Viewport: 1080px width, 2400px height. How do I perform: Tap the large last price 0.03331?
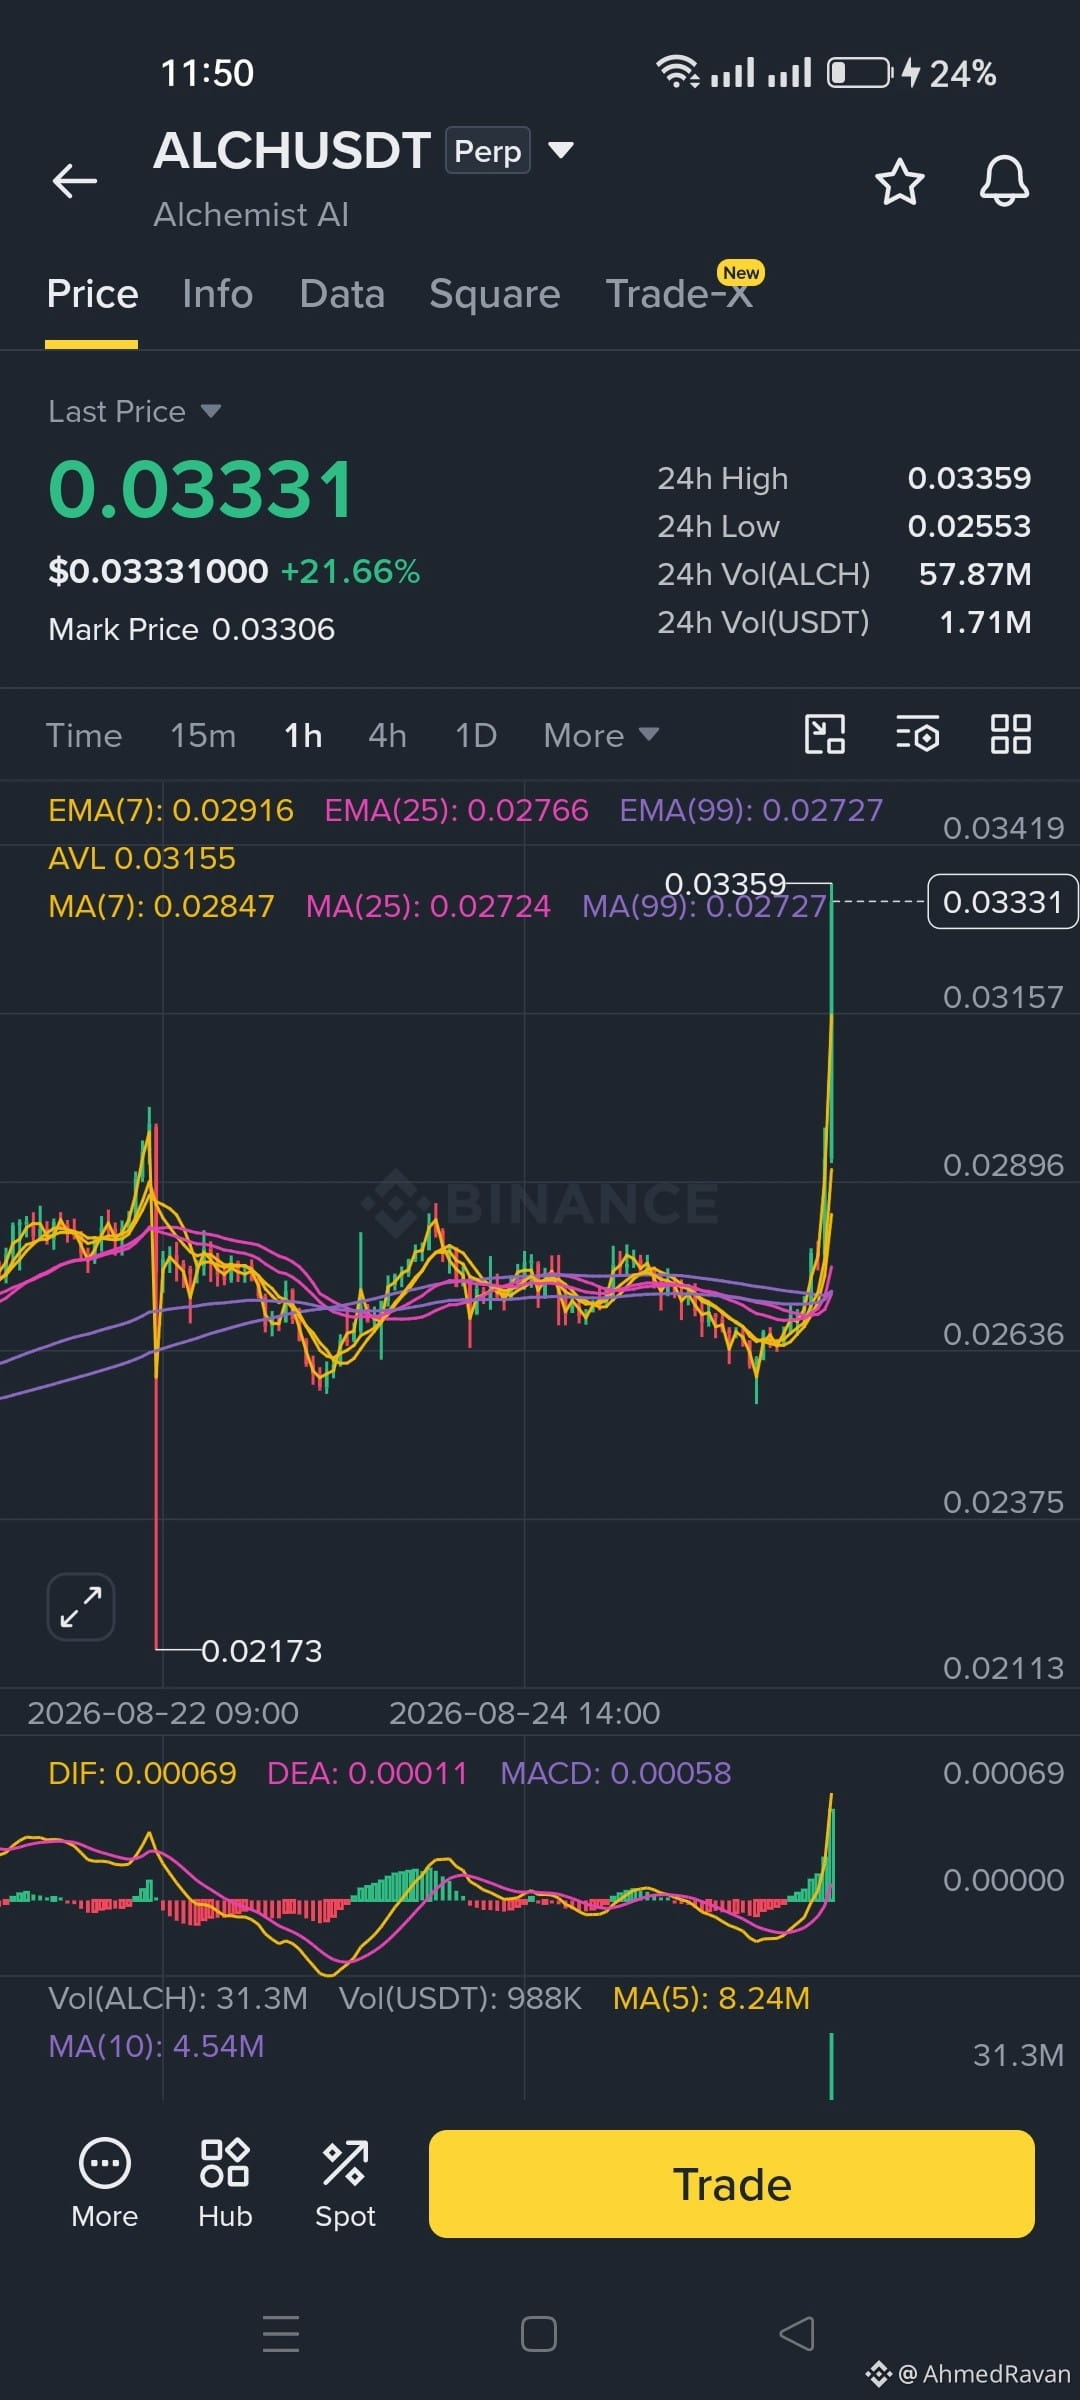(x=202, y=490)
